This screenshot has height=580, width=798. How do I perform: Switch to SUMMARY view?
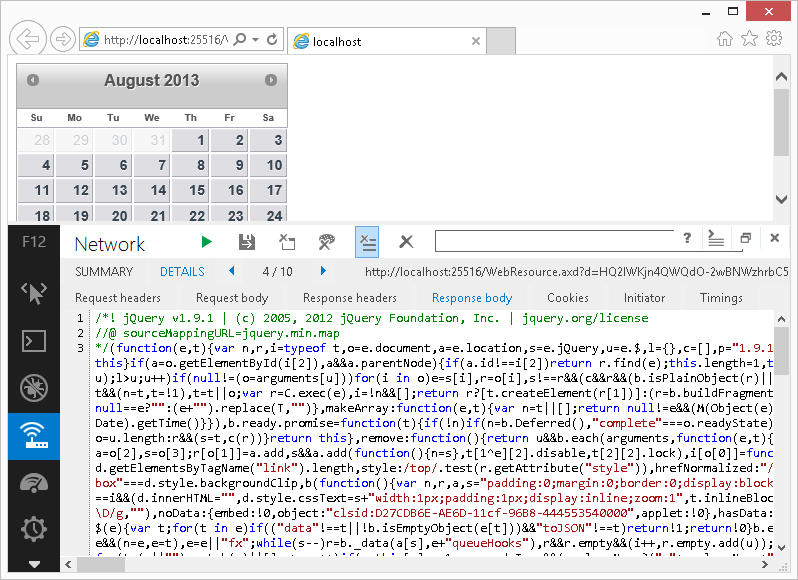(x=104, y=272)
